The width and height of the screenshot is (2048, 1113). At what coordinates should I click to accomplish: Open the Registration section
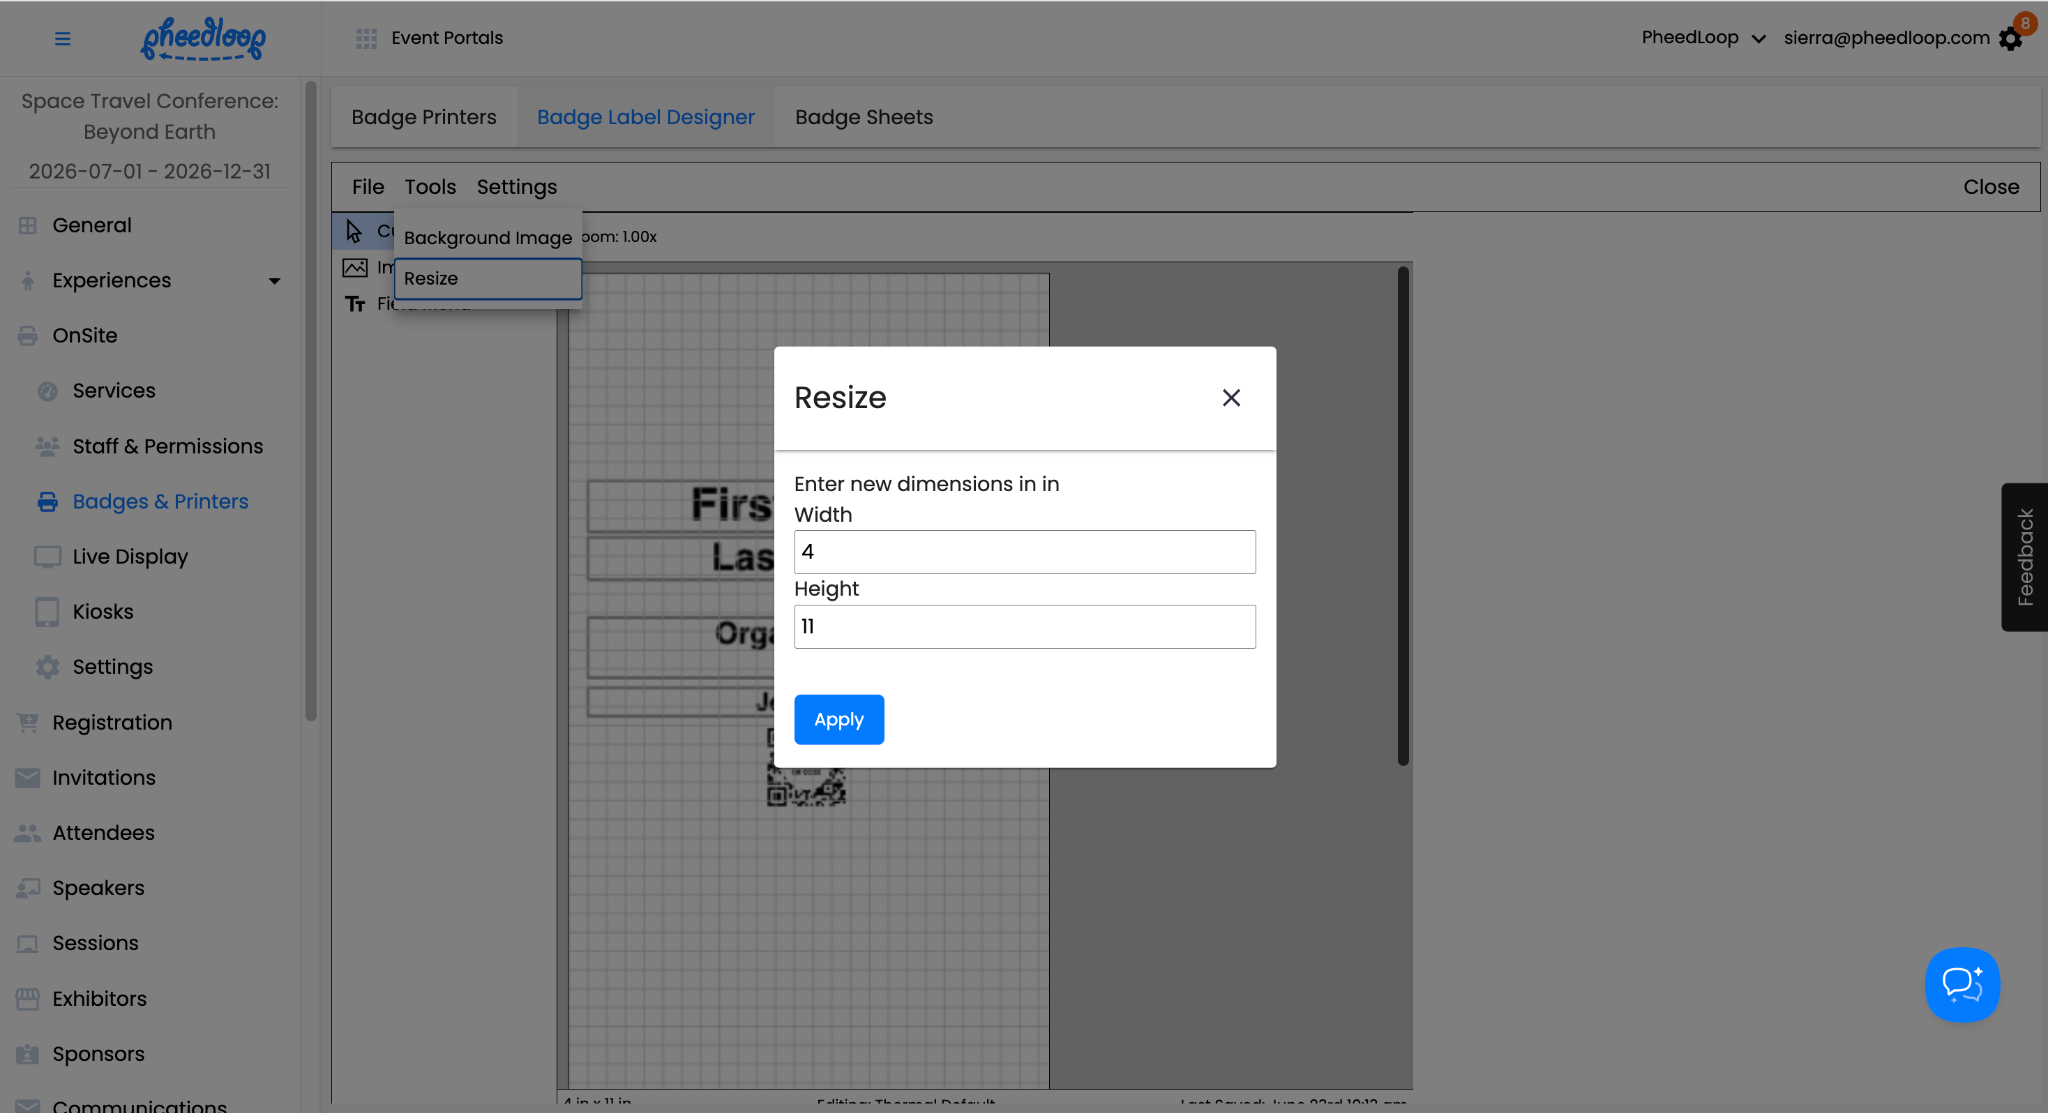coord(112,723)
